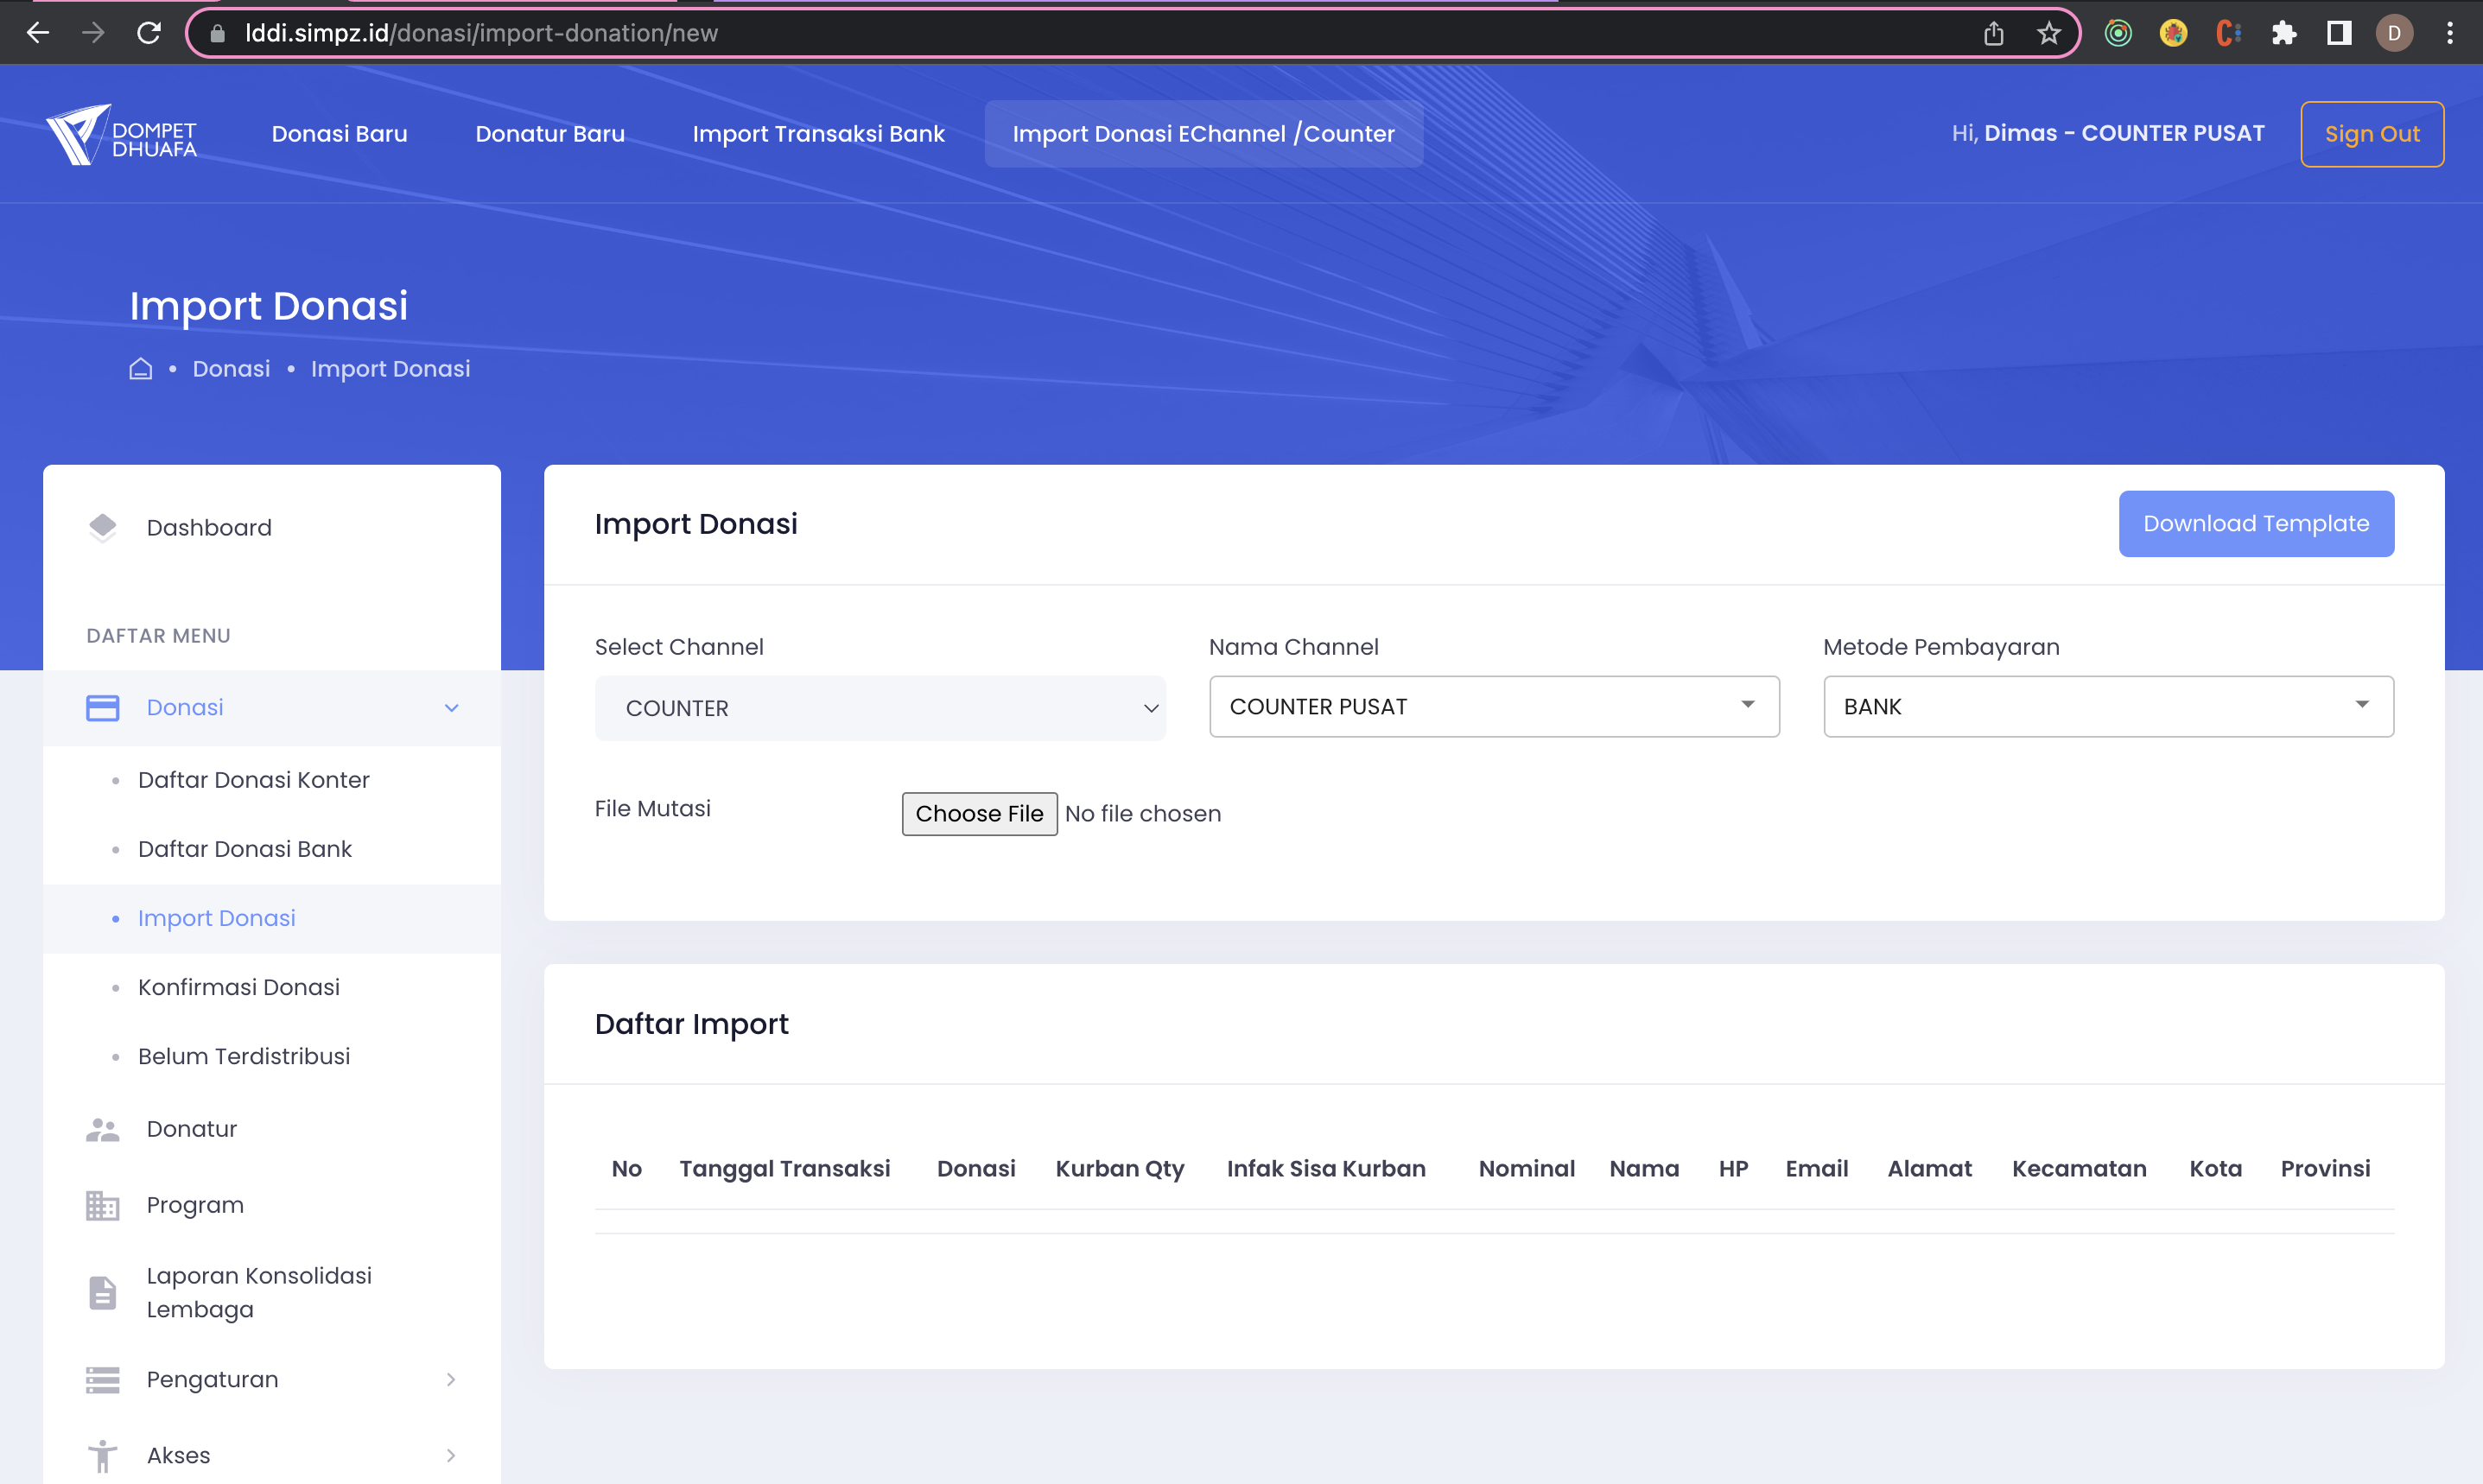Click the Download Template button
The width and height of the screenshot is (2483, 1484).
pyautogui.click(x=2255, y=524)
